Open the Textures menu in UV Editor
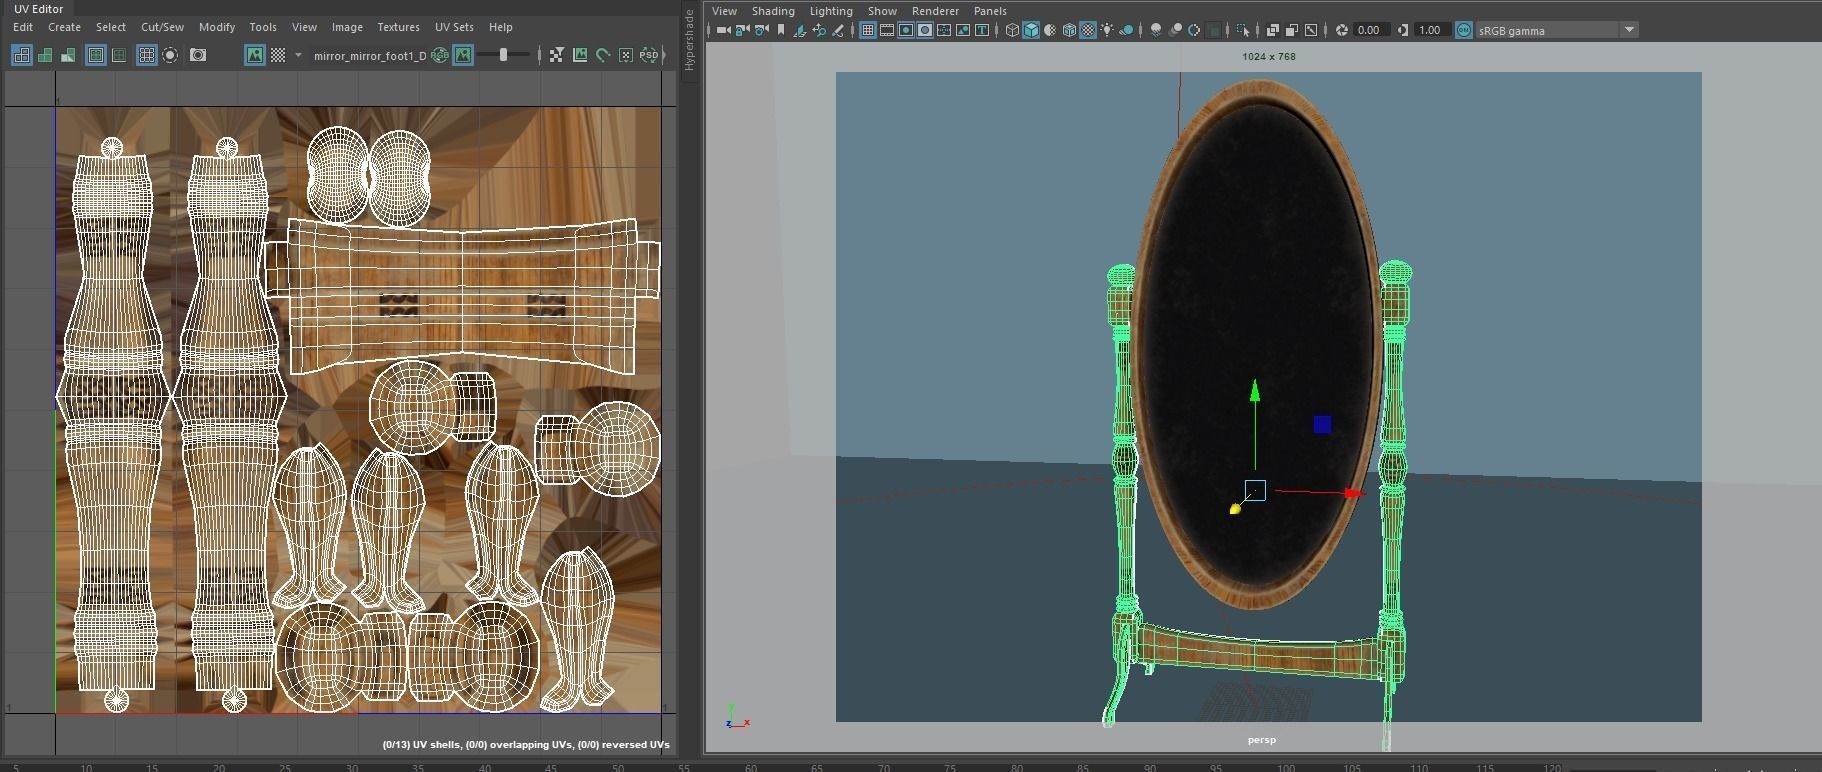The width and height of the screenshot is (1822, 772). (398, 27)
